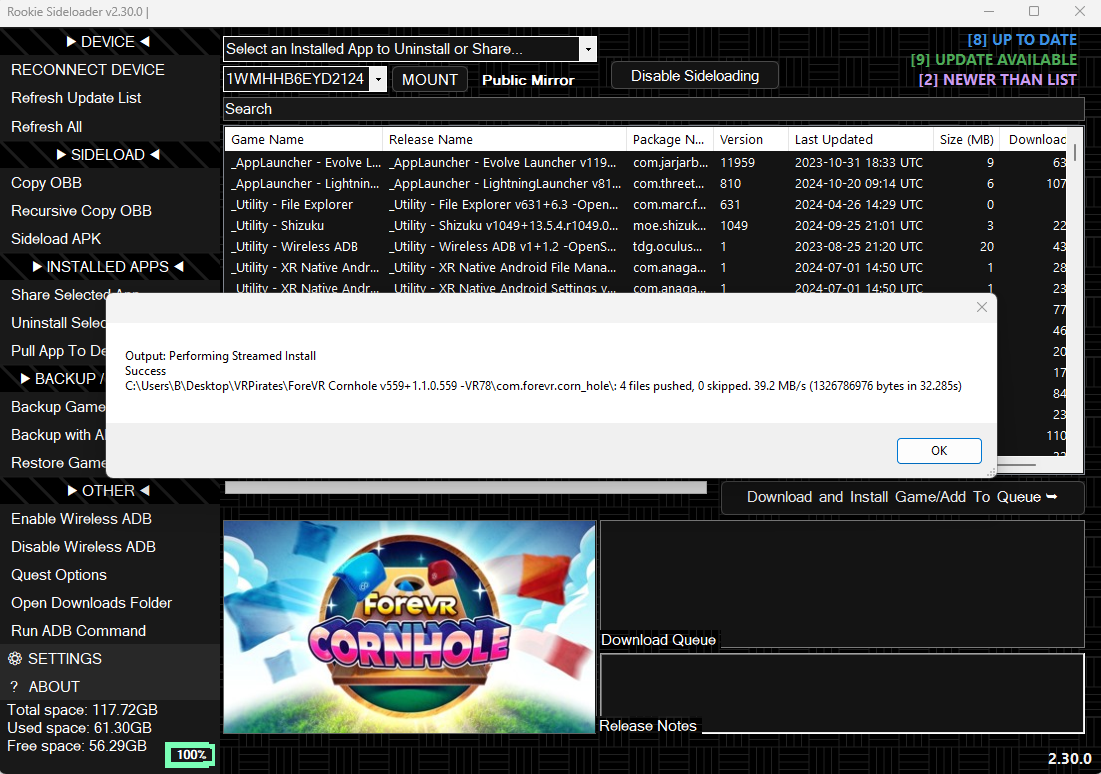Viewport: 1101px width, 774px height.
Task: Sort list by Game Name column
Action: [302, 140]
